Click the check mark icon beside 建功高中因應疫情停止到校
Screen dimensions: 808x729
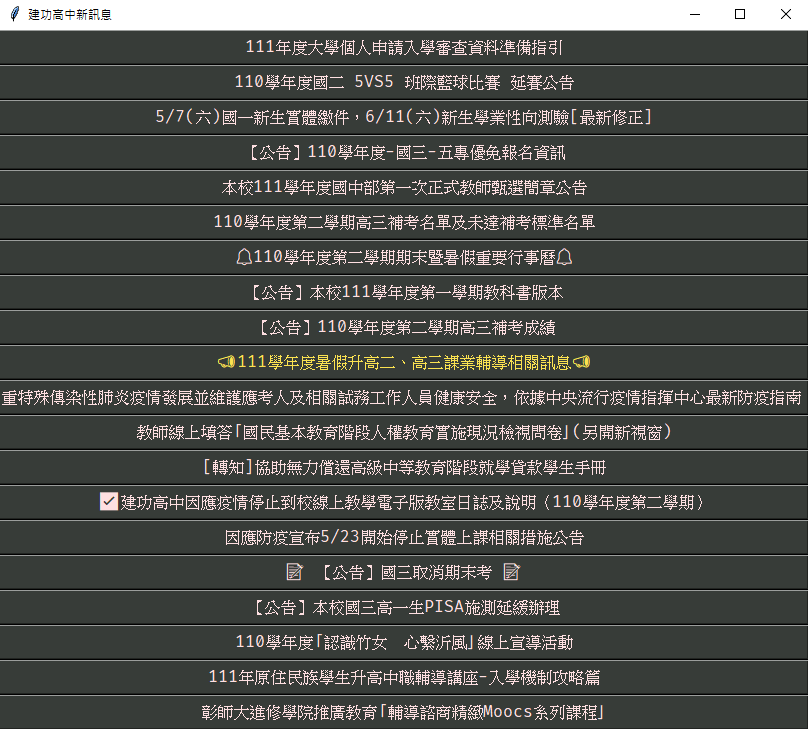[x=109, y=501]
